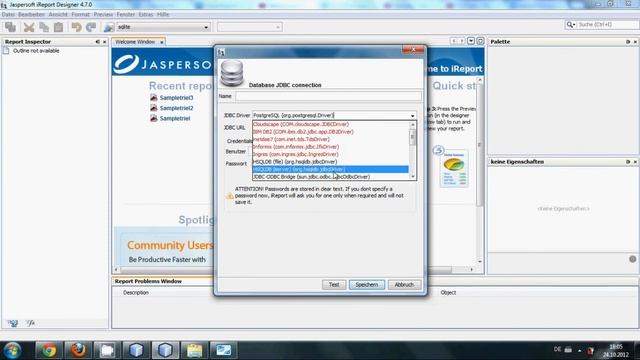Select Informix driver in list
640x360 pixels.
pos(330,147)
